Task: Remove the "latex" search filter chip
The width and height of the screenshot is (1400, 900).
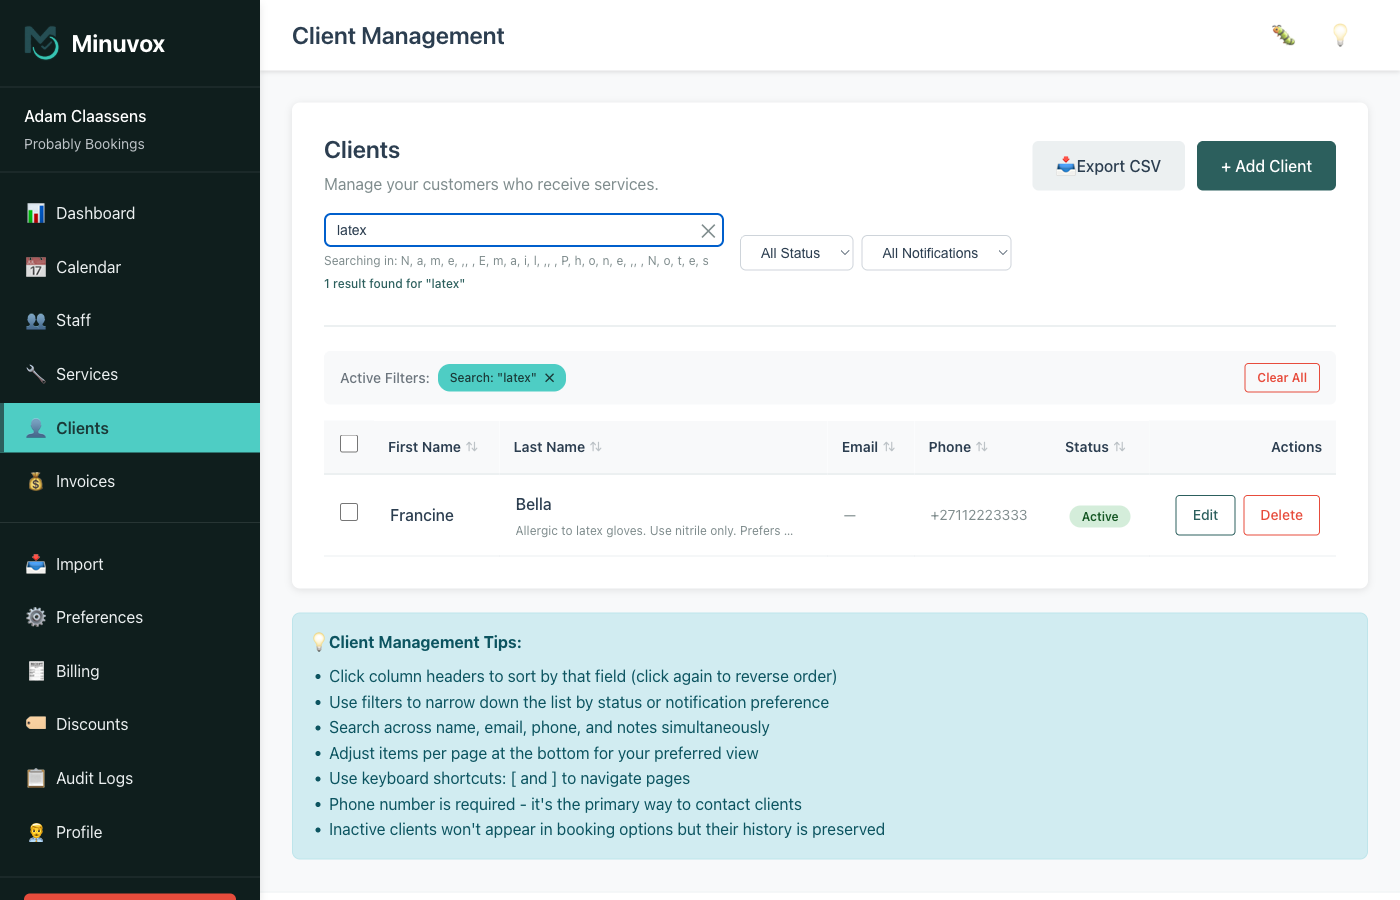Action: pos(549,378)
